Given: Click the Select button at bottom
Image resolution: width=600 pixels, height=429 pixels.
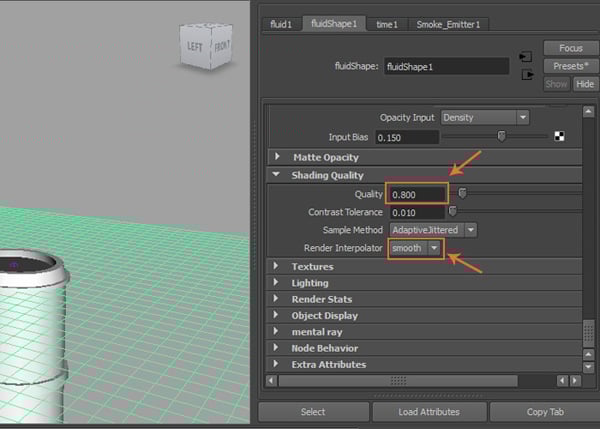Looking at the screenshot, I should [313, 412].
